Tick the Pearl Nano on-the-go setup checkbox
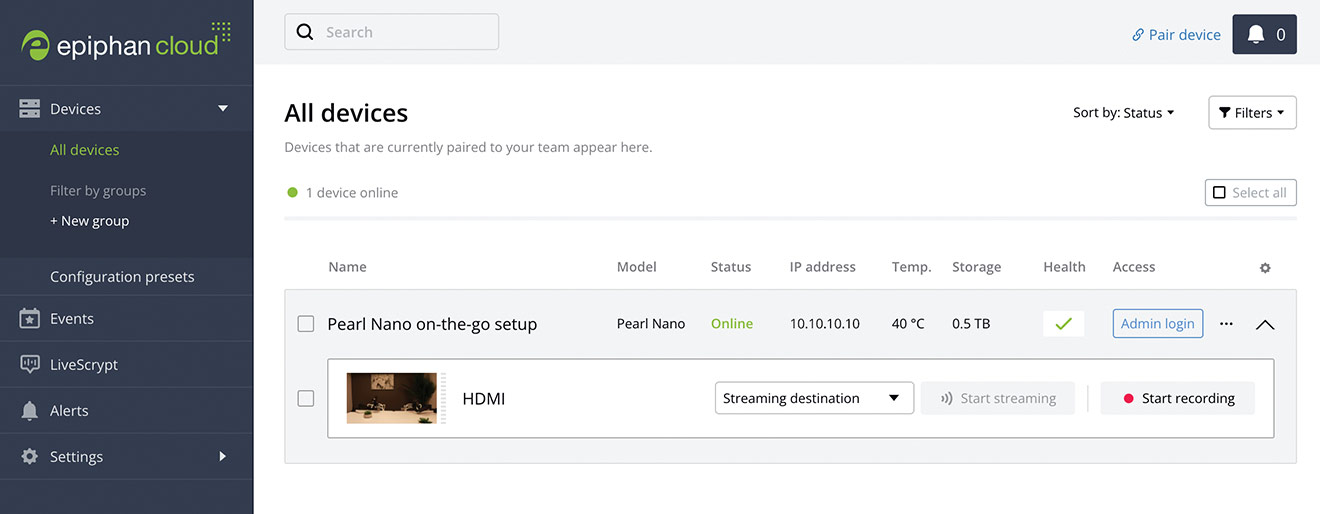This screenshot has width=1320, height=514. pos(306,324)
